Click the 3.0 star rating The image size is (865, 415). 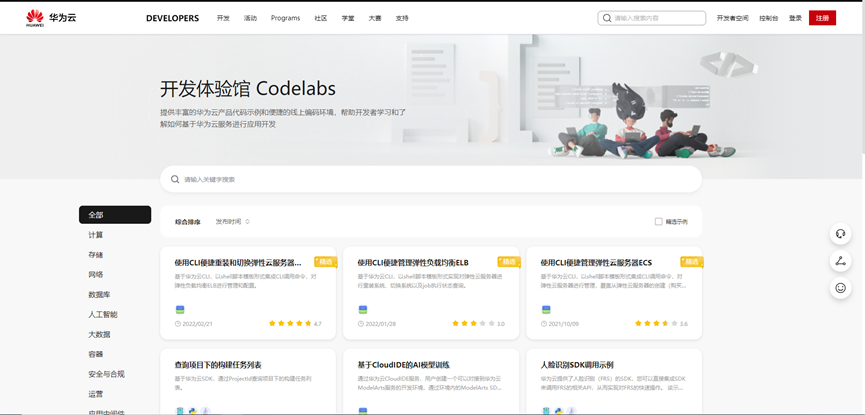pos(478,323)
